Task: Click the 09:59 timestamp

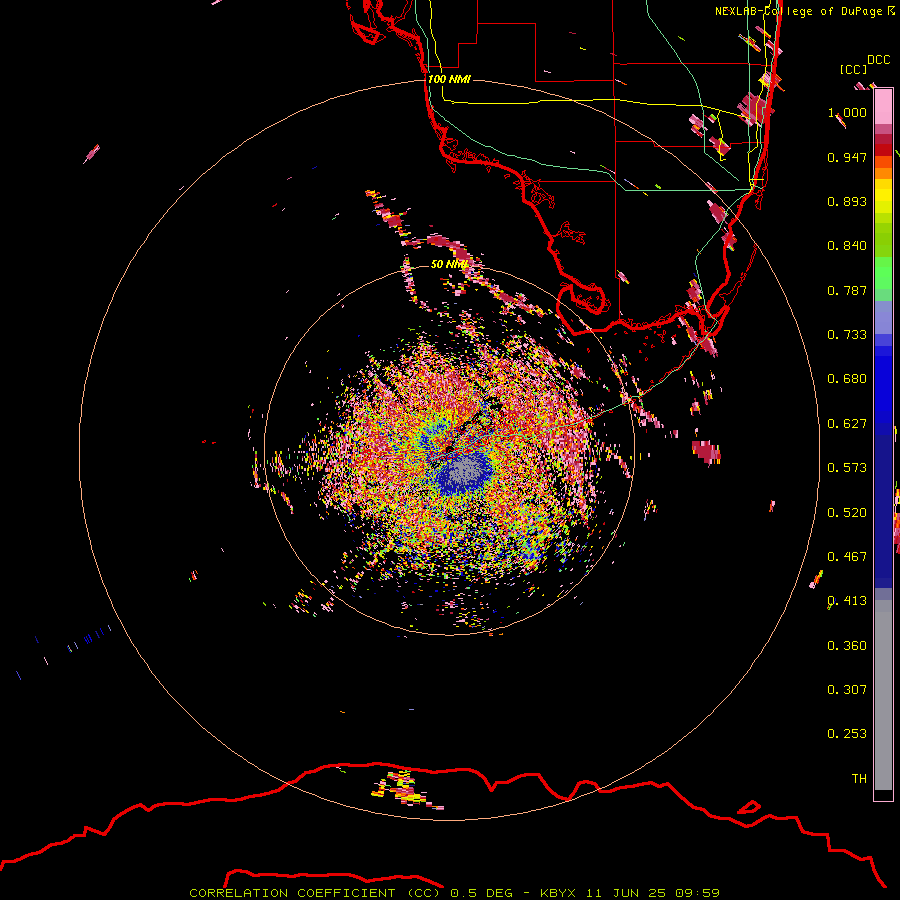Action: pos(697,893)
